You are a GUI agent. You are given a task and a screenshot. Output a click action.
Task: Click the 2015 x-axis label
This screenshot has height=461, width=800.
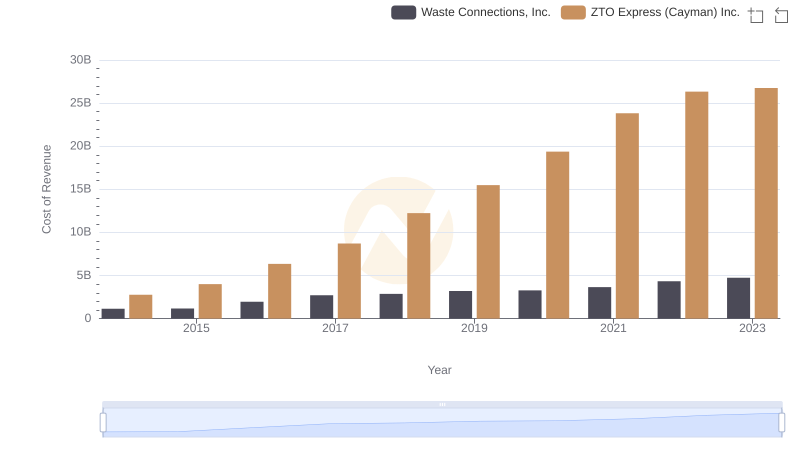[x=196, y=328]
